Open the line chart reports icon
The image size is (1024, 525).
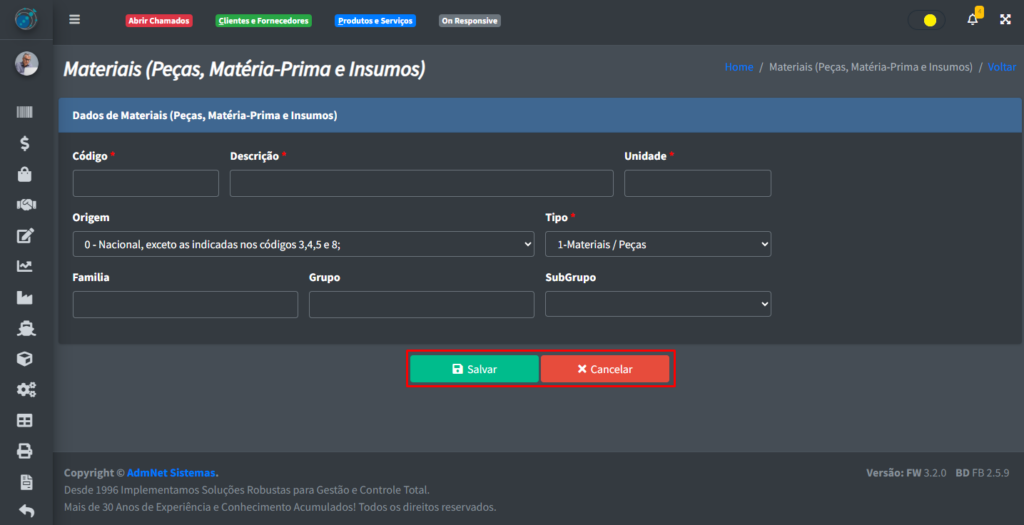(x=25, y=266)
